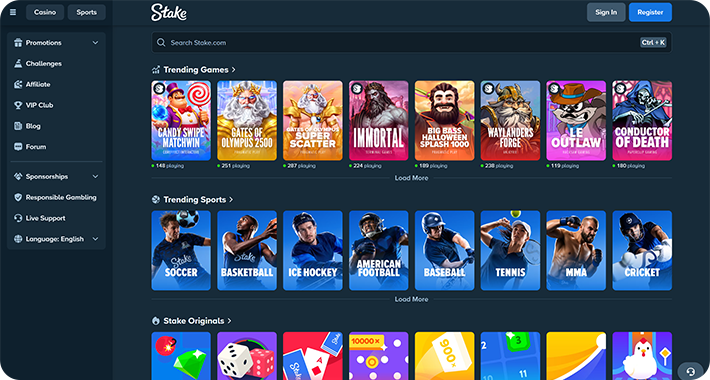
Task: Select the American Football sport card
Action: (379, 250)
